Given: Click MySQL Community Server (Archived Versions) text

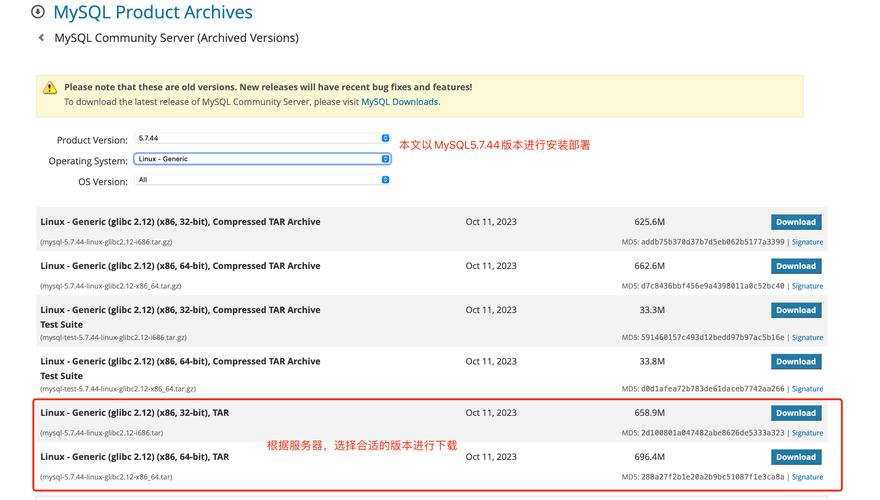Looking at the screenshot, I should click(x=176, y=38).
